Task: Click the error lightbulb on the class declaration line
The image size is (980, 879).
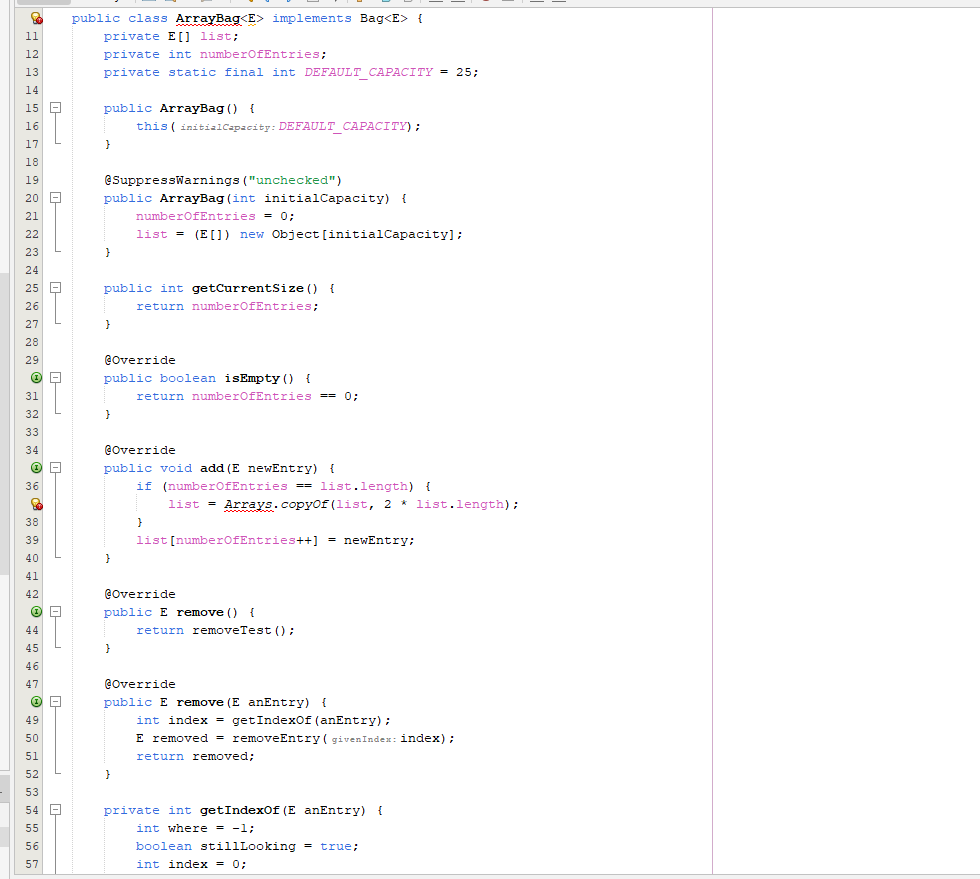Action: (x=35, y=17)
